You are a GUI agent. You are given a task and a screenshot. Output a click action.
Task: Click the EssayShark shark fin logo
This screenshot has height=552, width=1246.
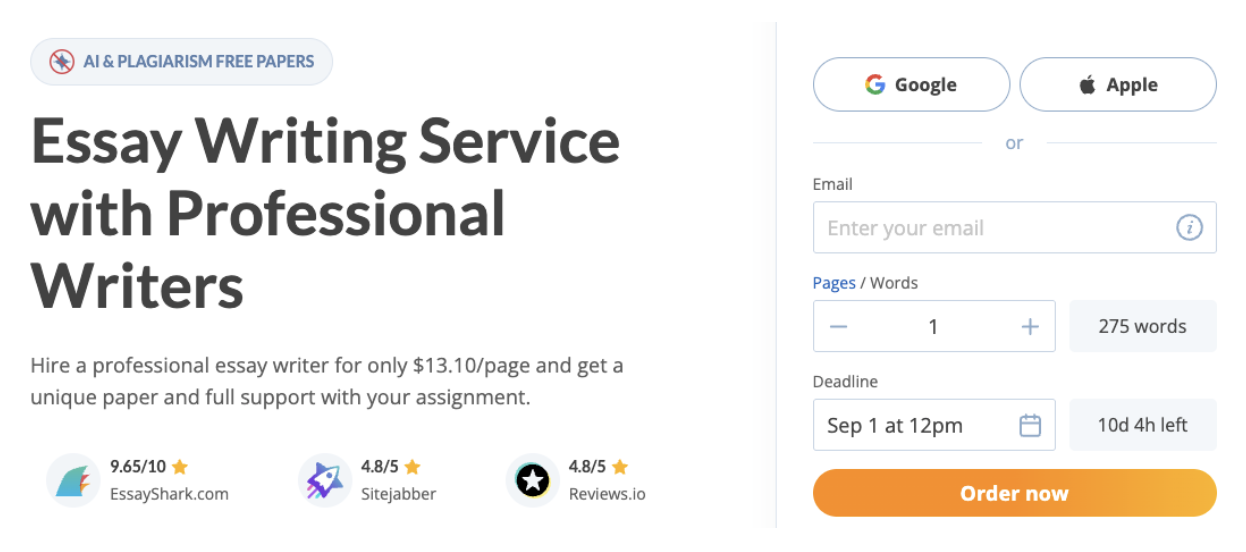(x=73, y=481)
